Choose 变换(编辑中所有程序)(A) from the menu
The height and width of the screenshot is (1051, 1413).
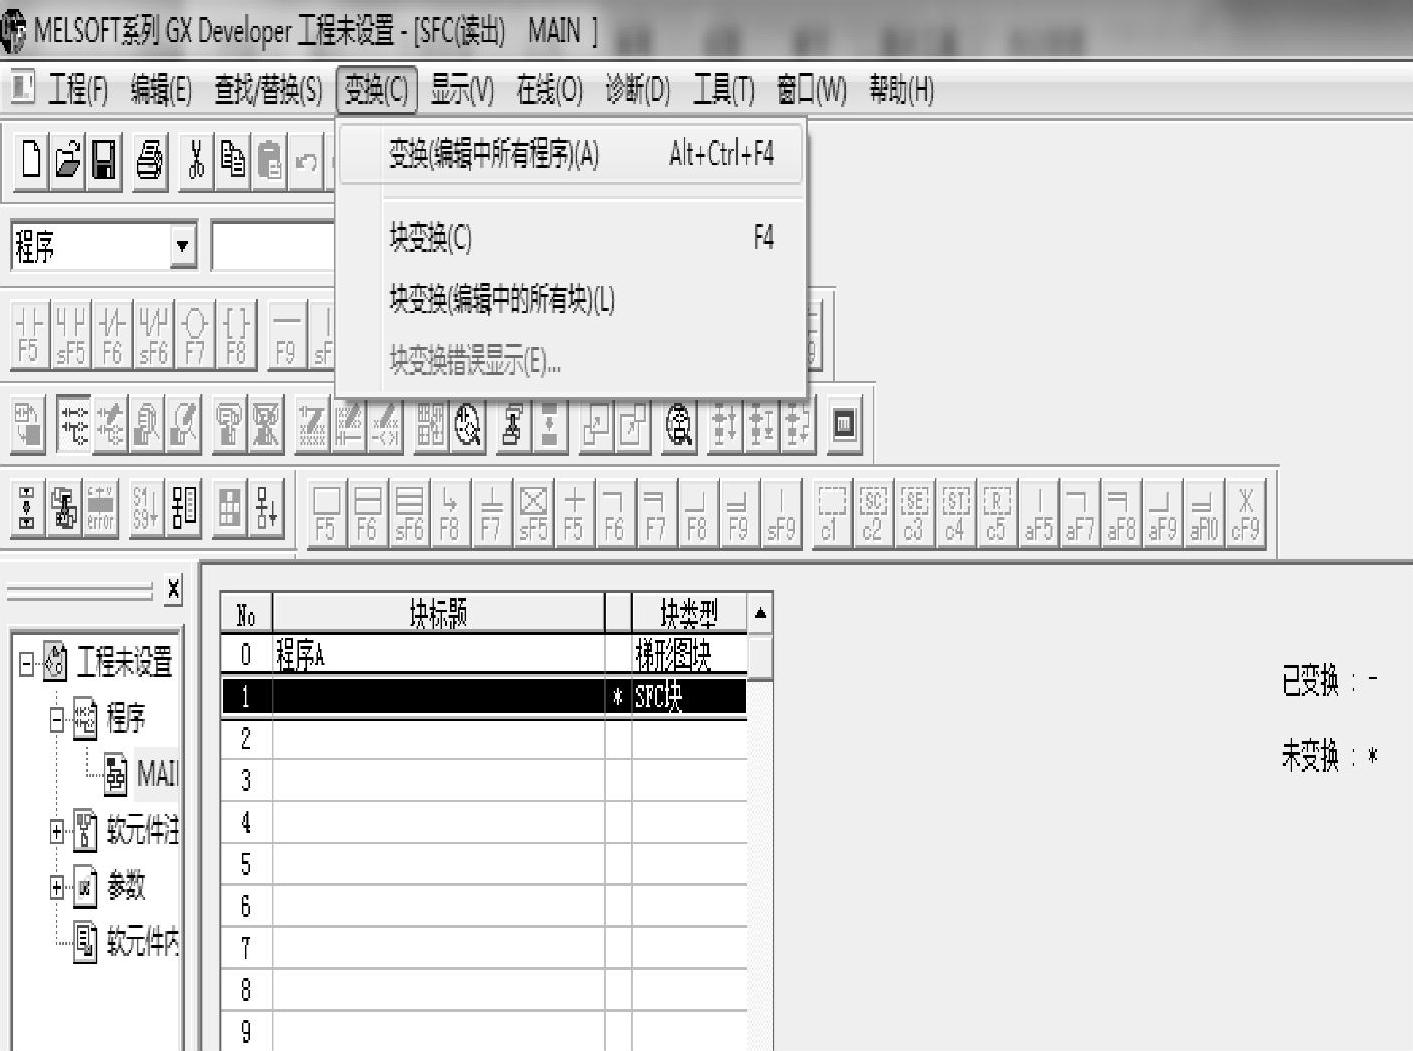(x=571, y=154)
